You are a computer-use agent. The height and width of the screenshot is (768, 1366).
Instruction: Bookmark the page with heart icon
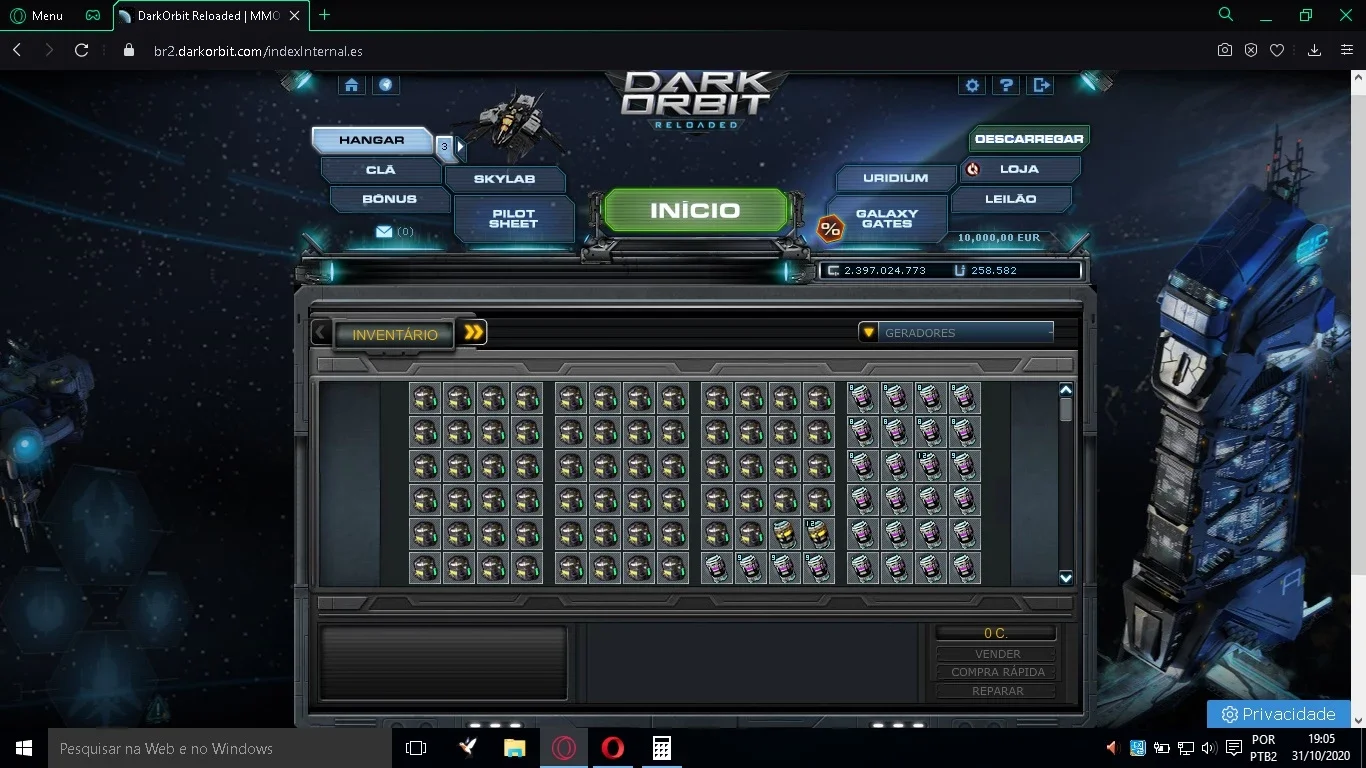(x=1277, y=50)
